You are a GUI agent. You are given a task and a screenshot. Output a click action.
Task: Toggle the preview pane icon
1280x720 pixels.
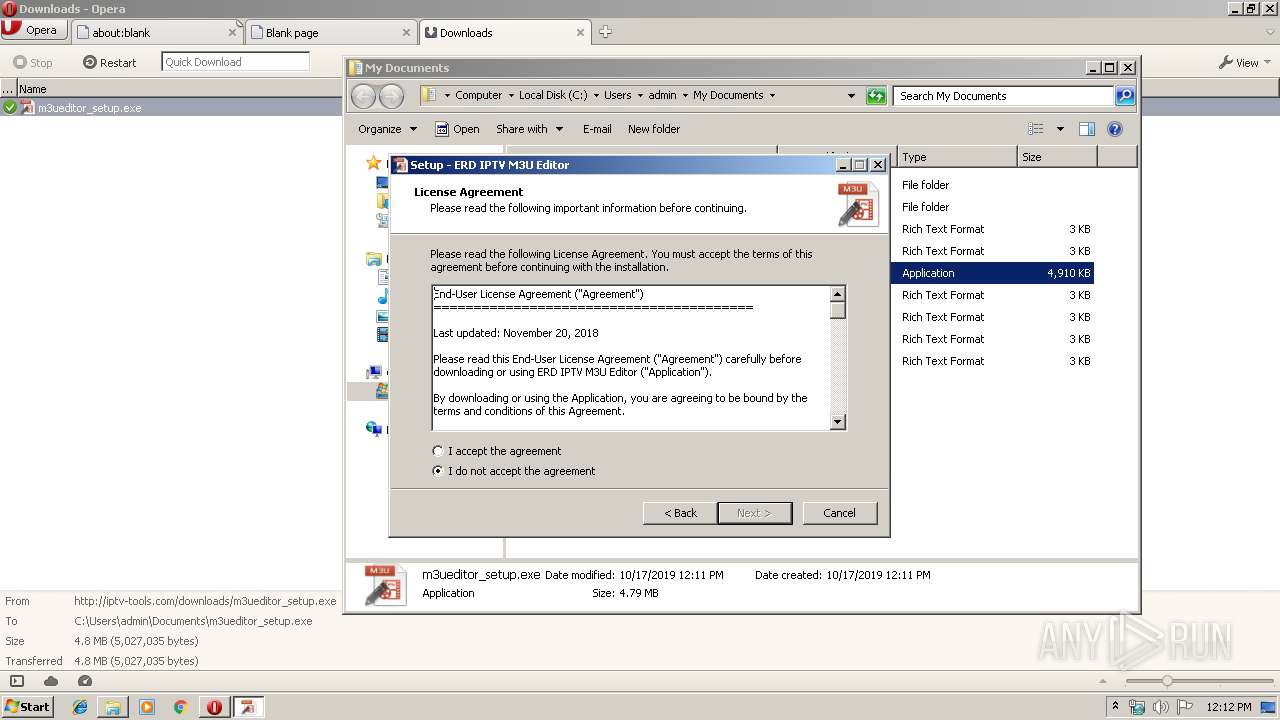(x=1087, y=129)
